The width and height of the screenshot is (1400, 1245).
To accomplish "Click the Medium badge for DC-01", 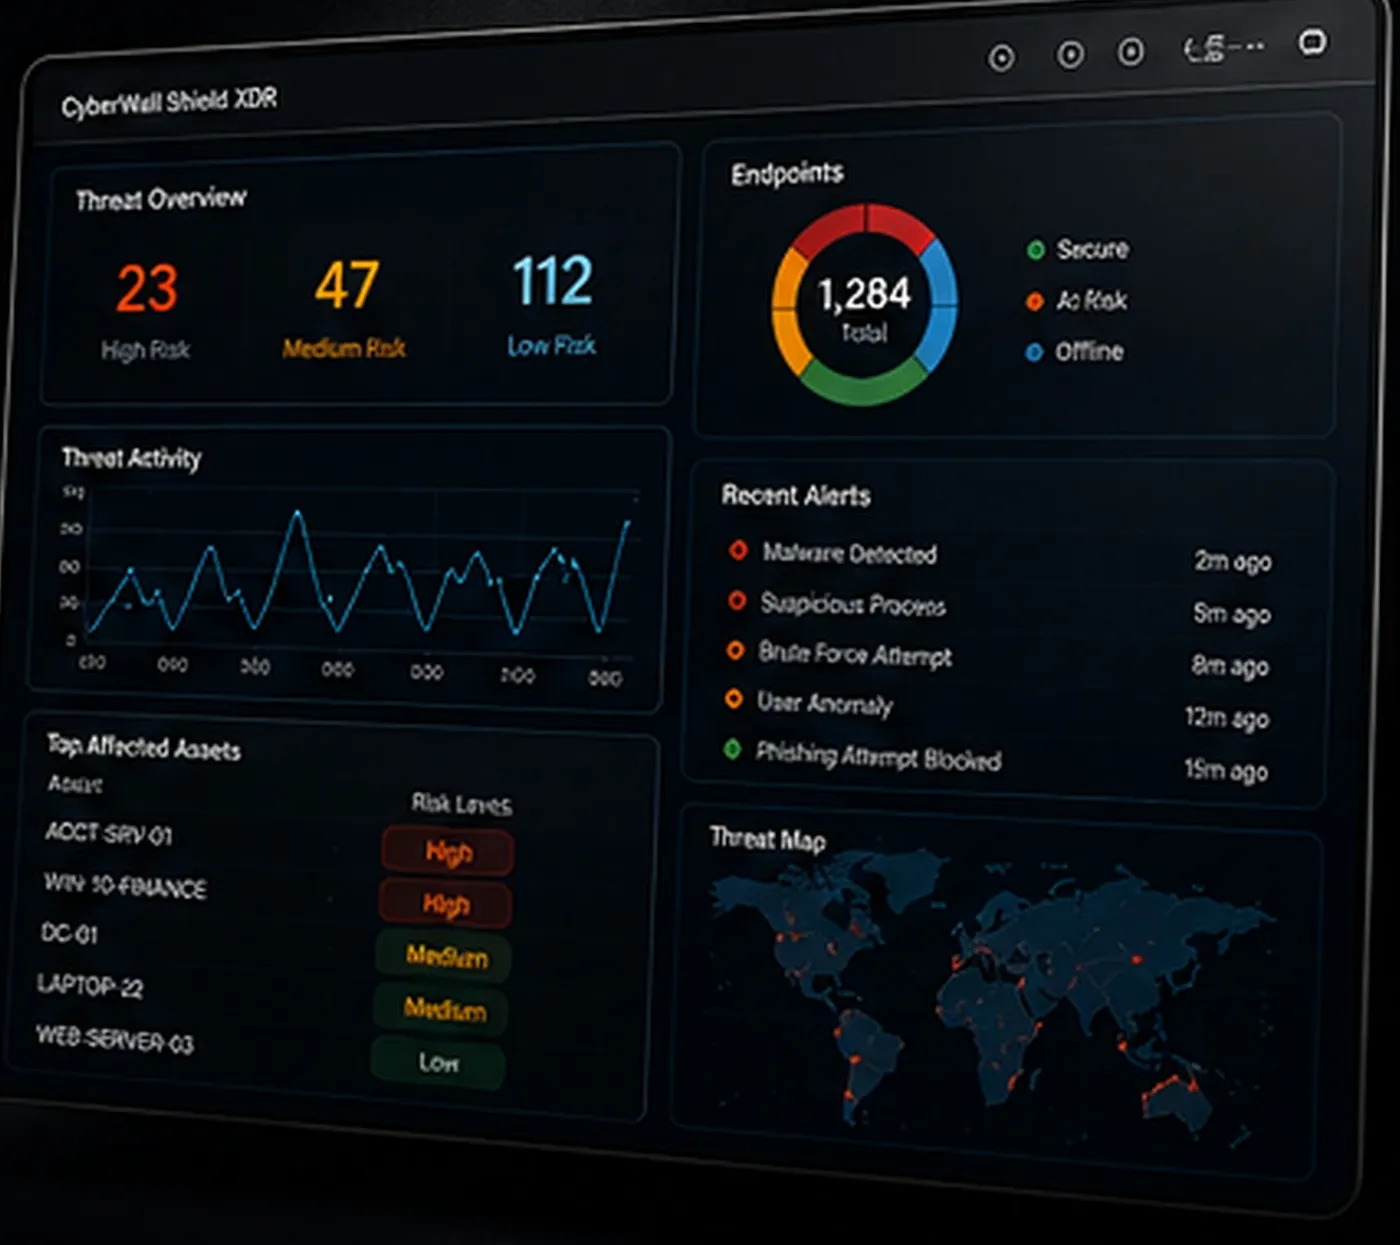I will (444, 956).
